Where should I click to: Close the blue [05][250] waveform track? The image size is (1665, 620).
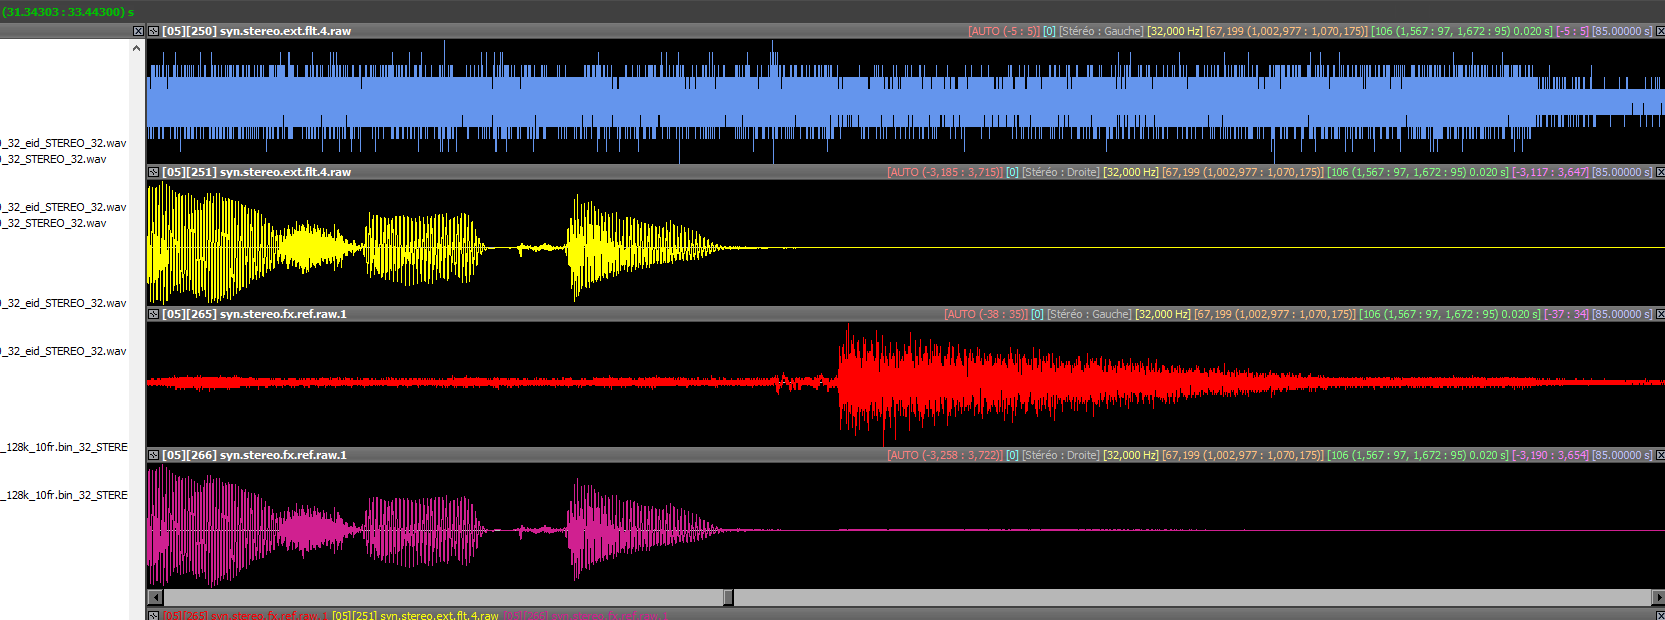[x=1660, y=31]
